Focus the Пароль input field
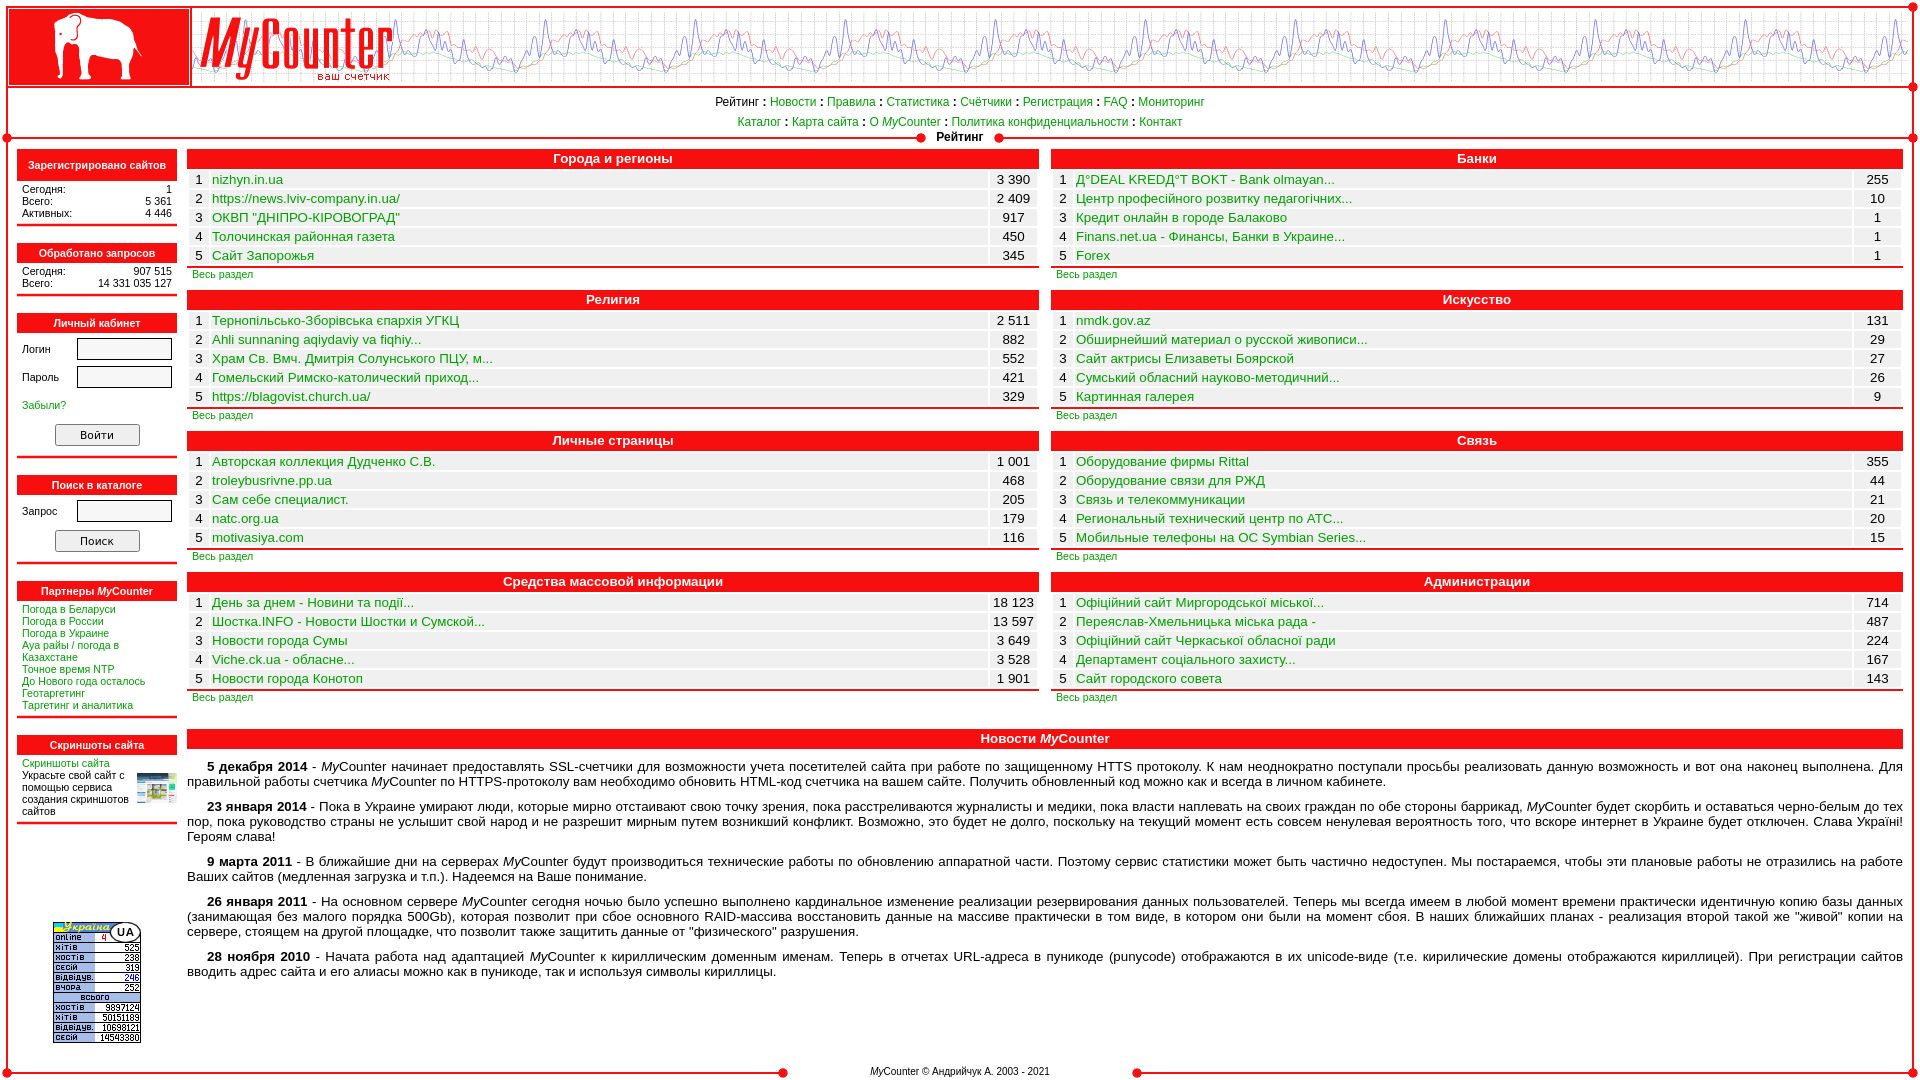 click(x=124, y=377)
